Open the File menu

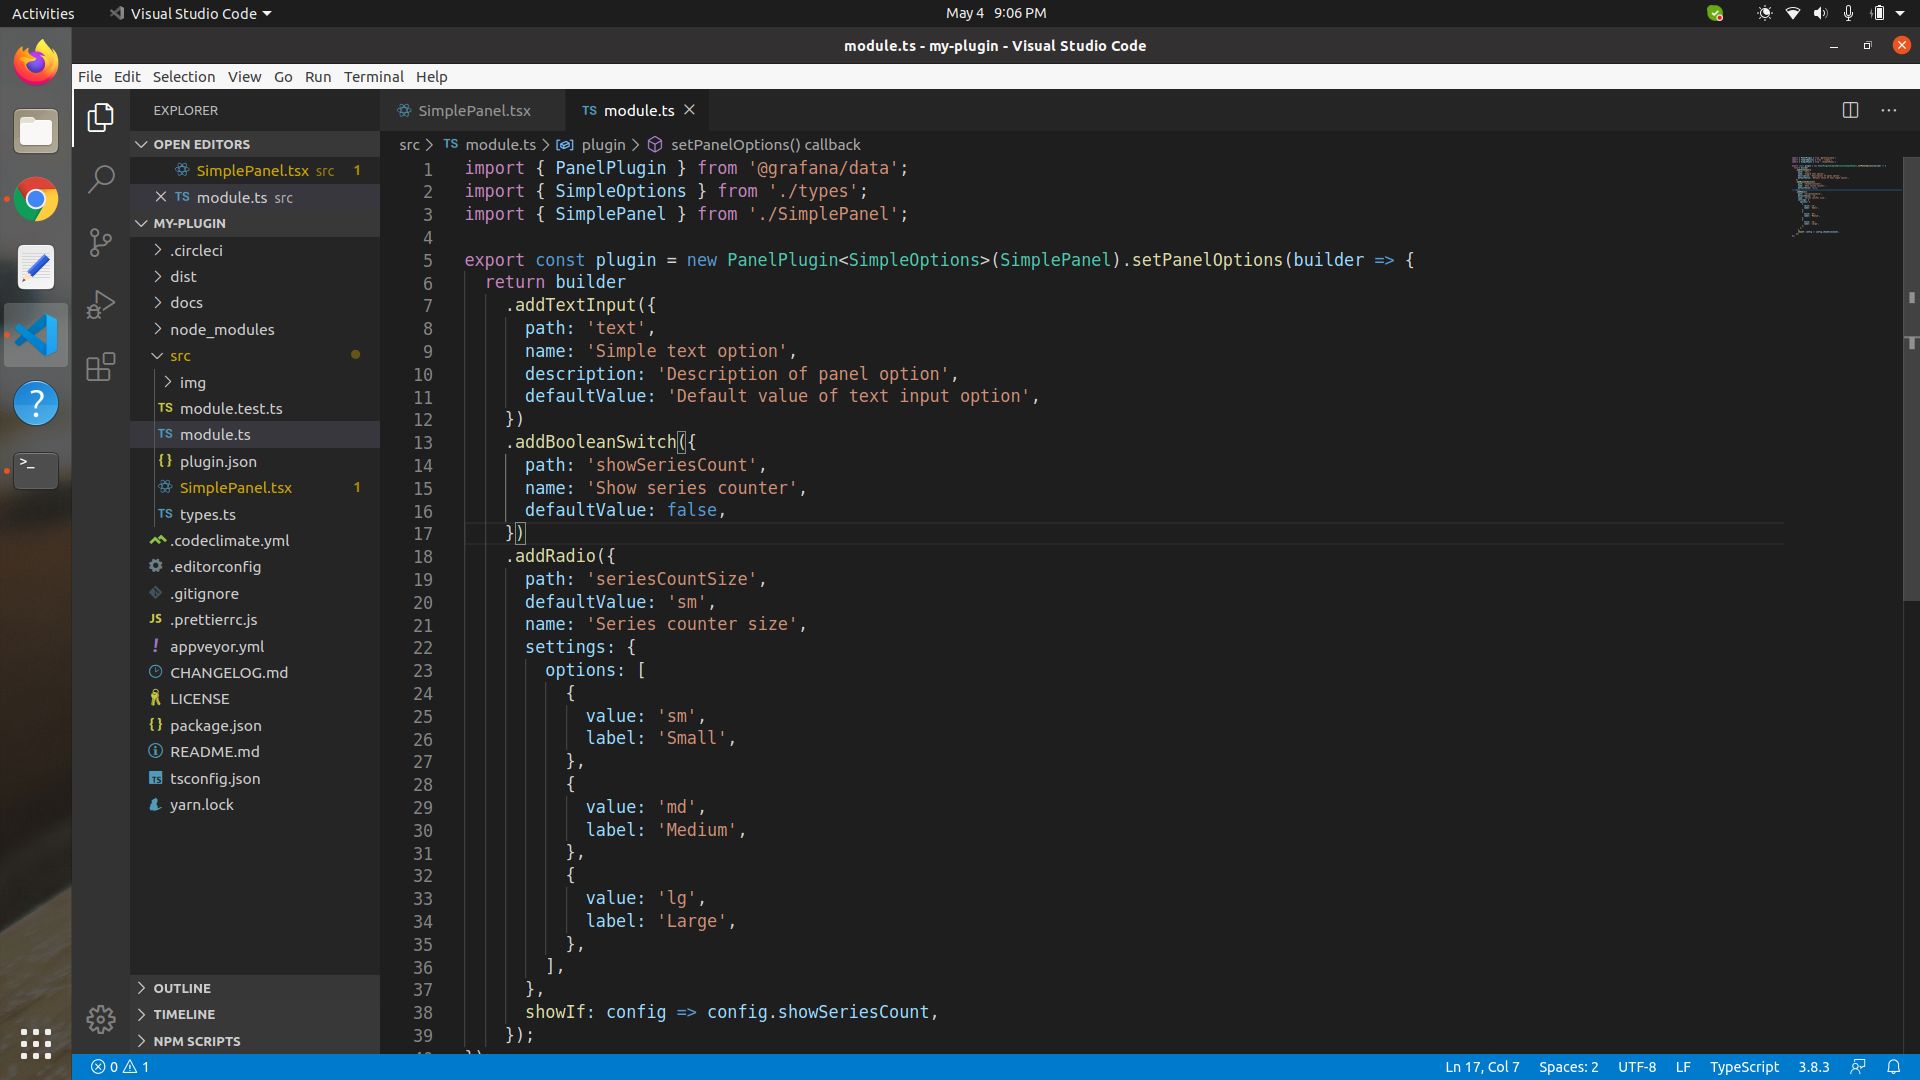[x=90, y=77]
